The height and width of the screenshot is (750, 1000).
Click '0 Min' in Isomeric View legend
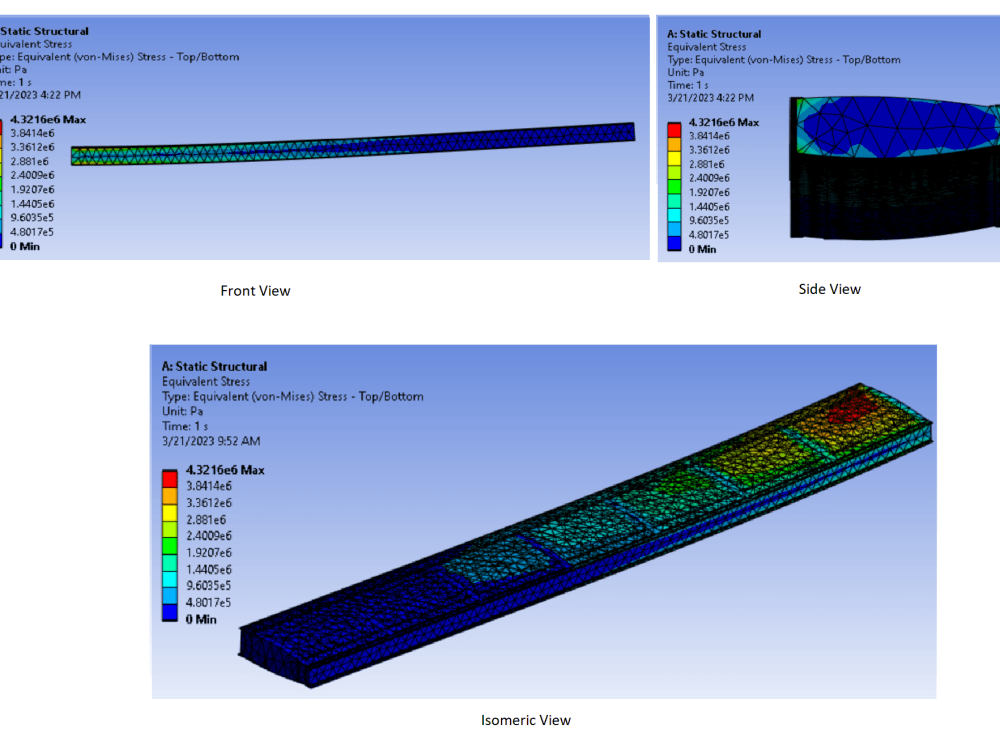201,619
